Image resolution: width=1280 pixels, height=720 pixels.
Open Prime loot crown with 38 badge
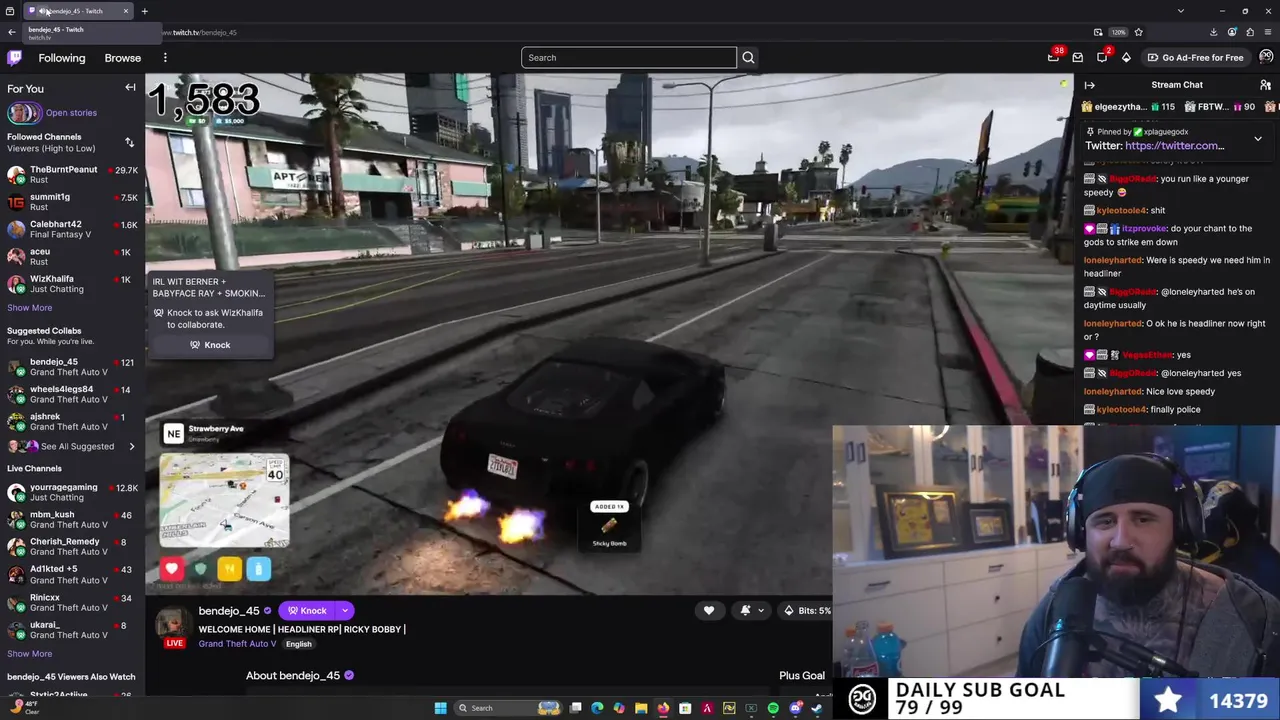[x=1053, y=57]
